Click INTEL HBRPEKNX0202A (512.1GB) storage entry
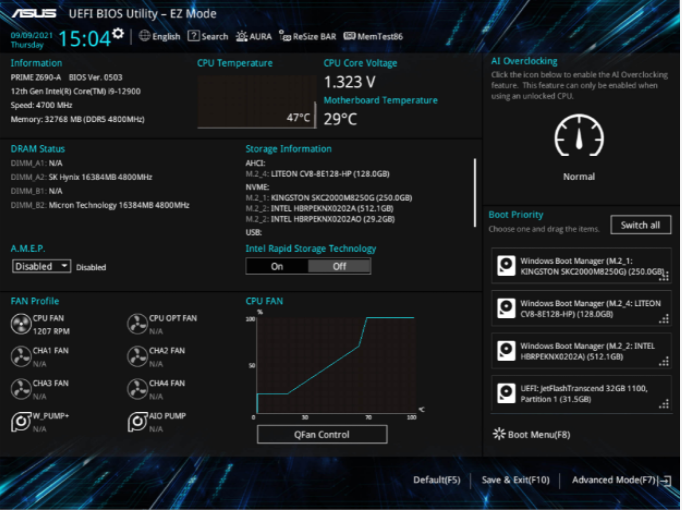The height and width of the screenshot is (510, 682). pos(320,208)
